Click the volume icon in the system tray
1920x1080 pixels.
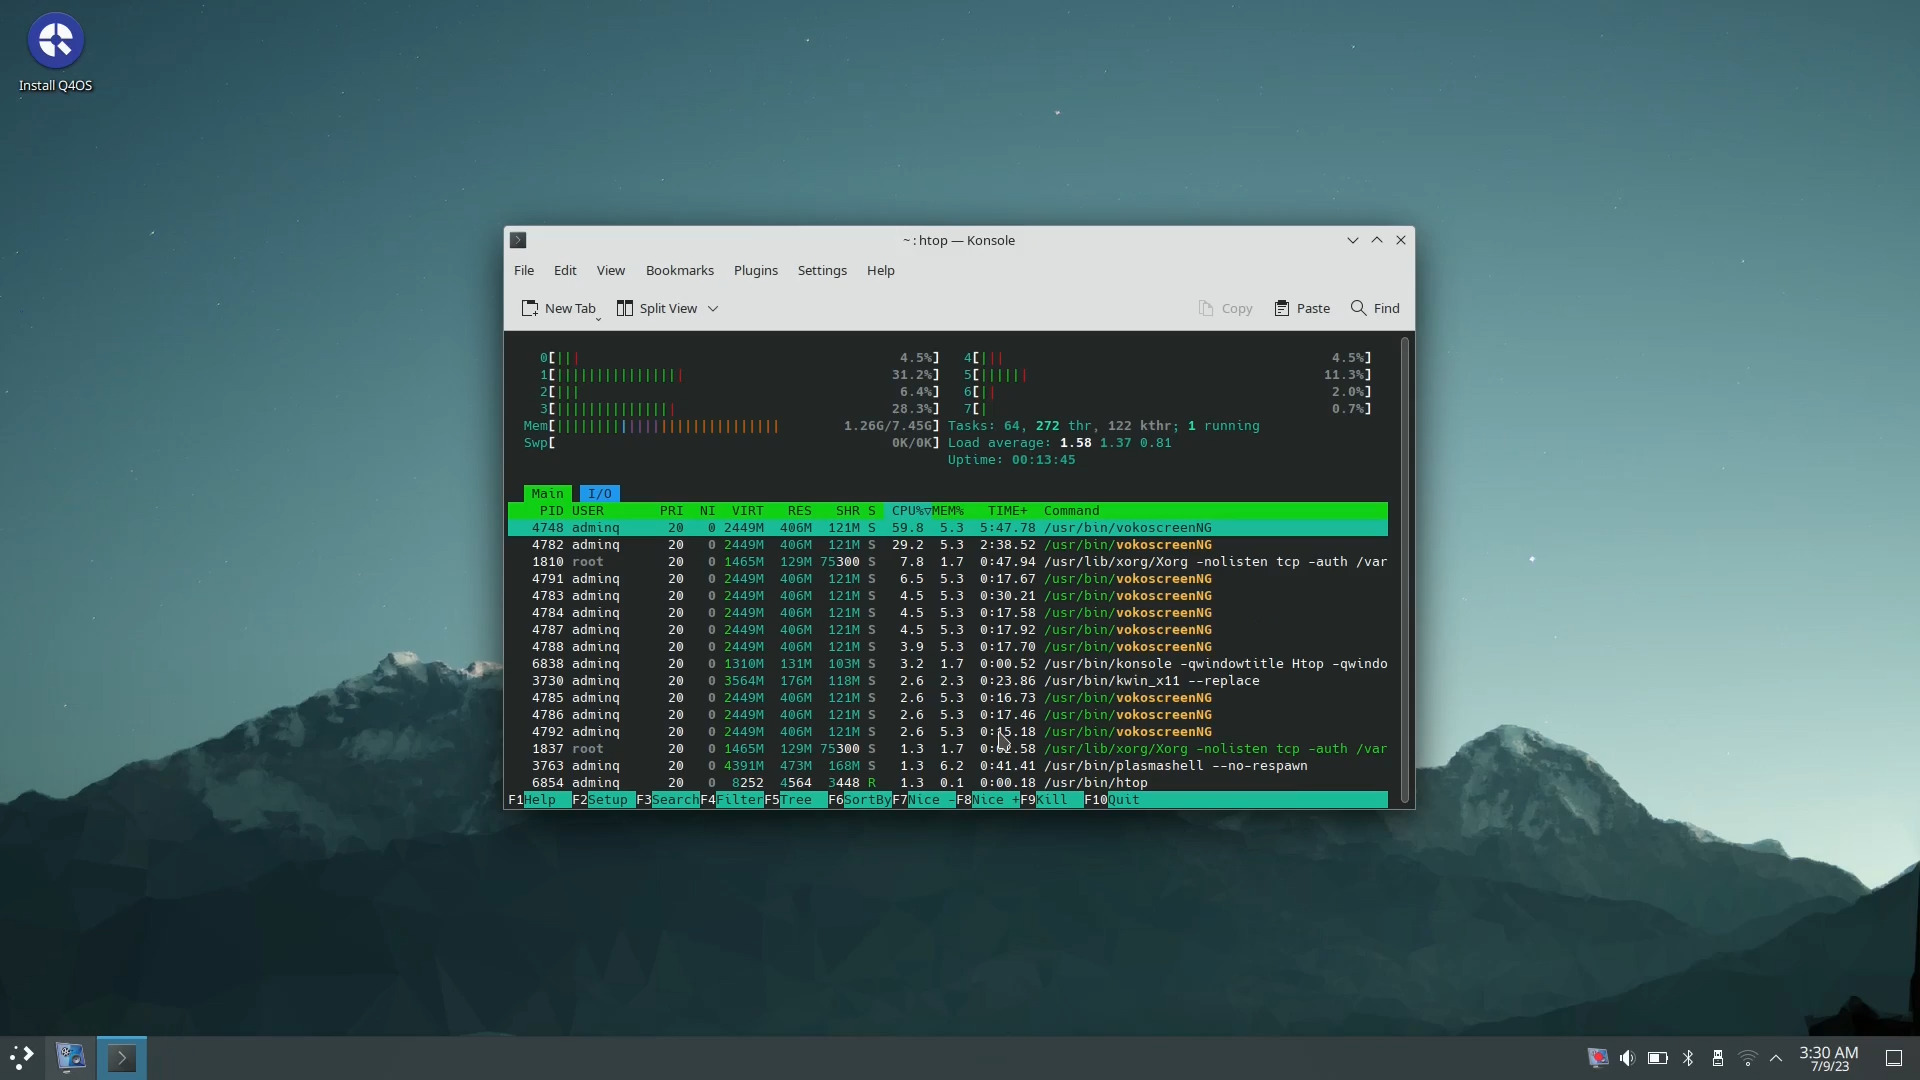coord(1628,1057)
